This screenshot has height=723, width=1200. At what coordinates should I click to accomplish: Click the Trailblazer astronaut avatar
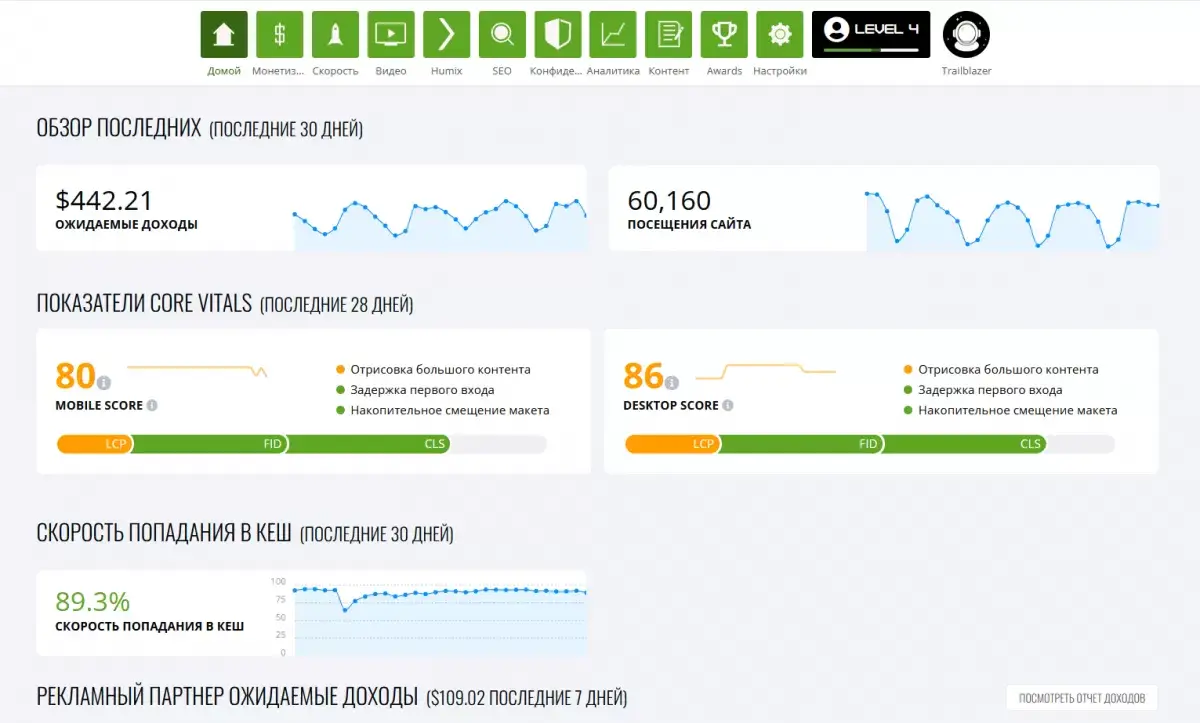tap(966, 35)
